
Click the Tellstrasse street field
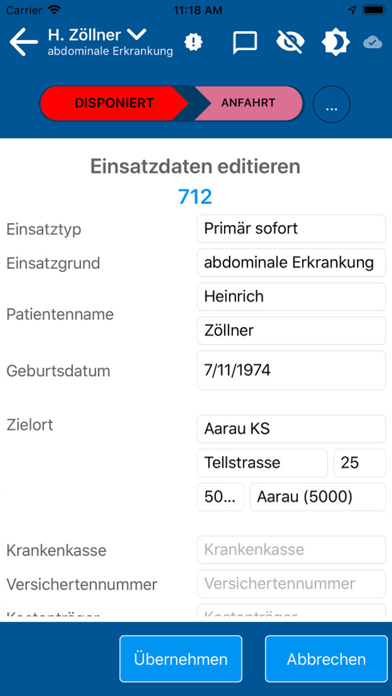pyautogui.click(x=262, y=463)
